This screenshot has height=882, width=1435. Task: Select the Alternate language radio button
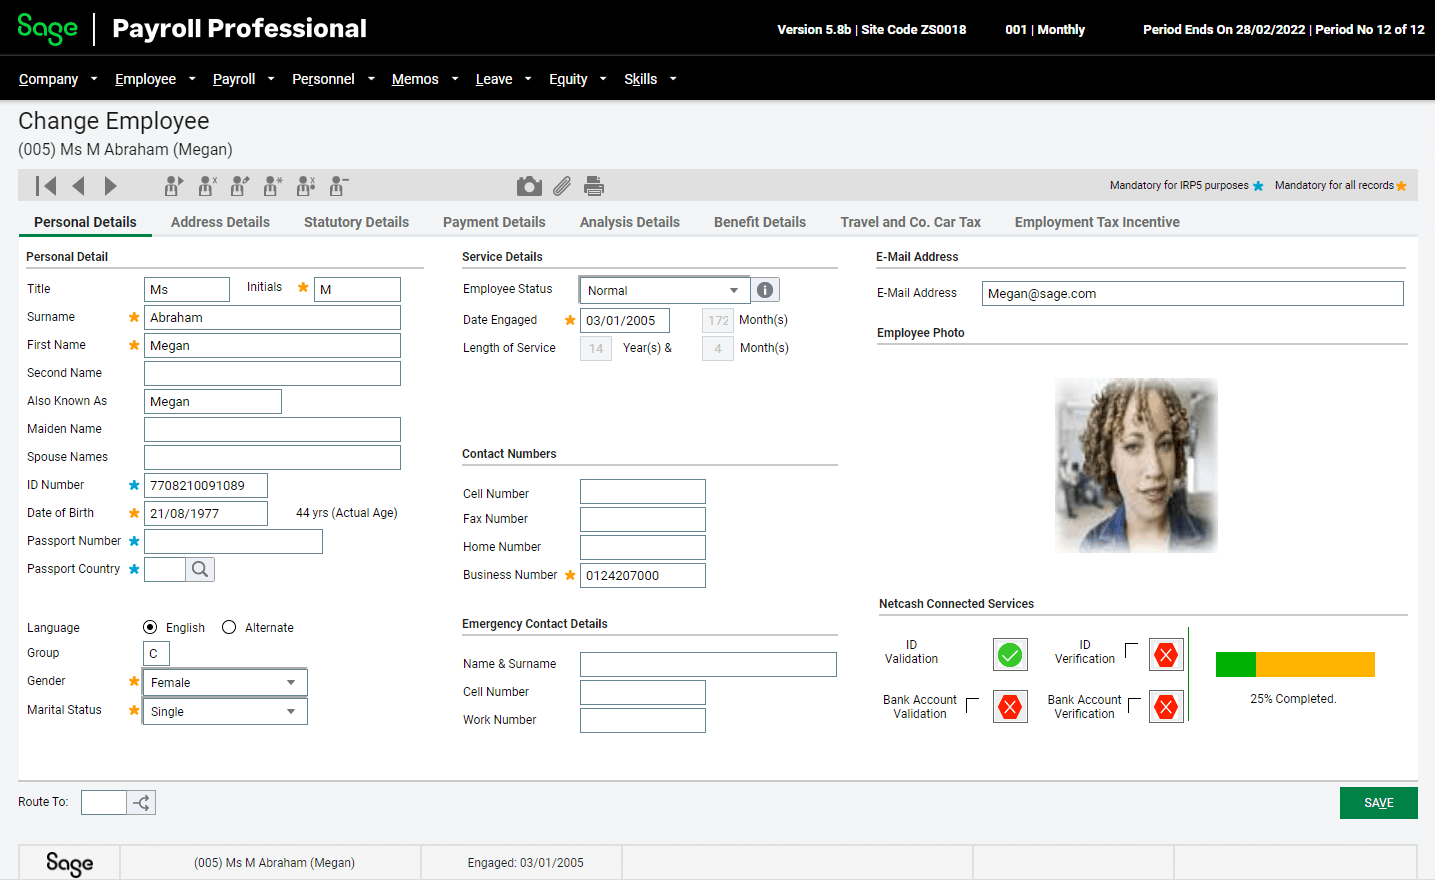tap(229, 627)
